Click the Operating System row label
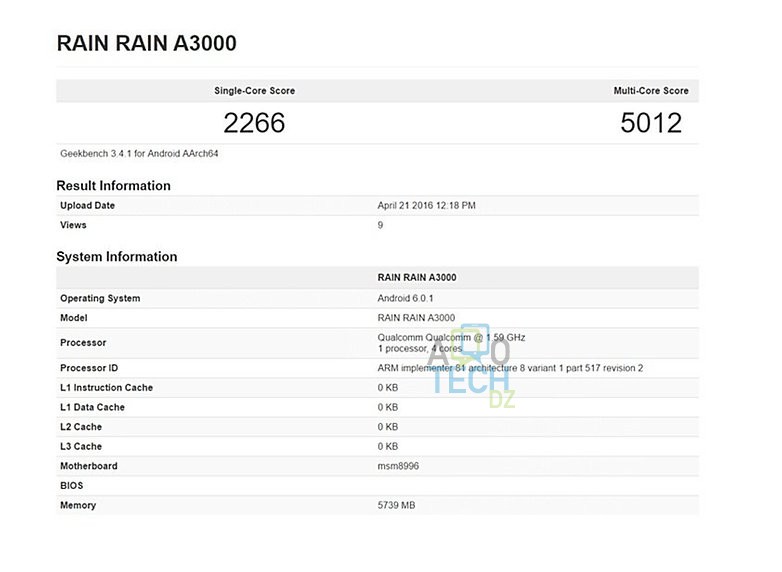Screen dimensions: 782x572 100,298
